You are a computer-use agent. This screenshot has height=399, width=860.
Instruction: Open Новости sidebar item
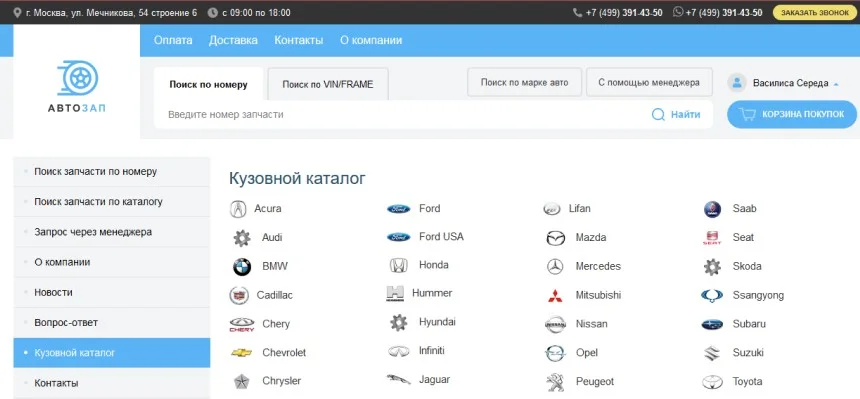coord(112,293)
